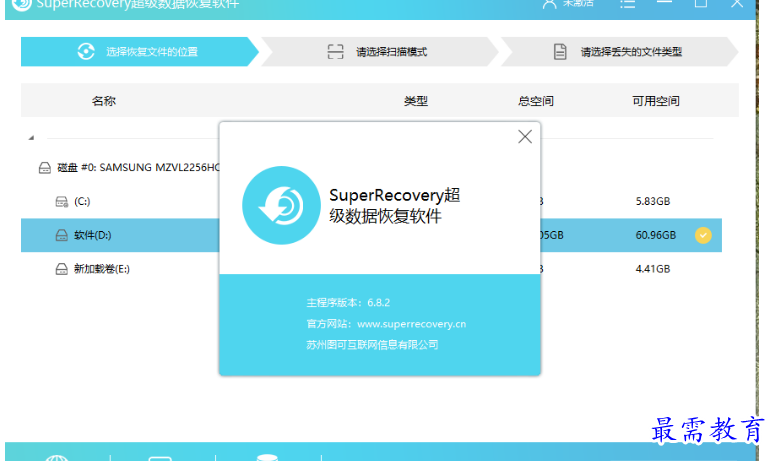Click the 软件(D:) drive icon
The image size is (773, 461).
(62, 235)
